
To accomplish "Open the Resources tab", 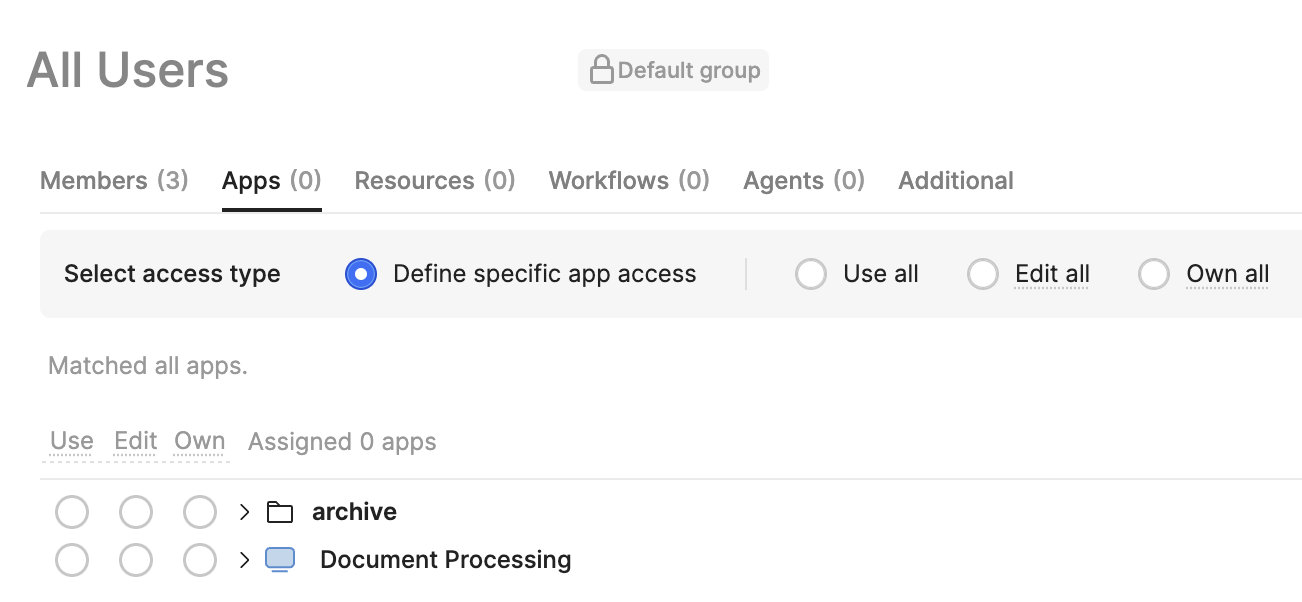I will (434, 181).
